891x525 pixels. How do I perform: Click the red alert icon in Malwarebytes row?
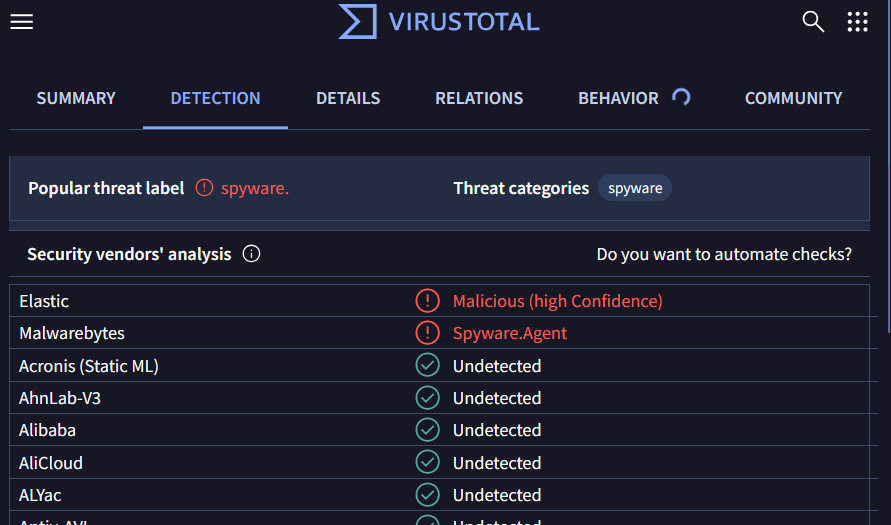(427, 333)
